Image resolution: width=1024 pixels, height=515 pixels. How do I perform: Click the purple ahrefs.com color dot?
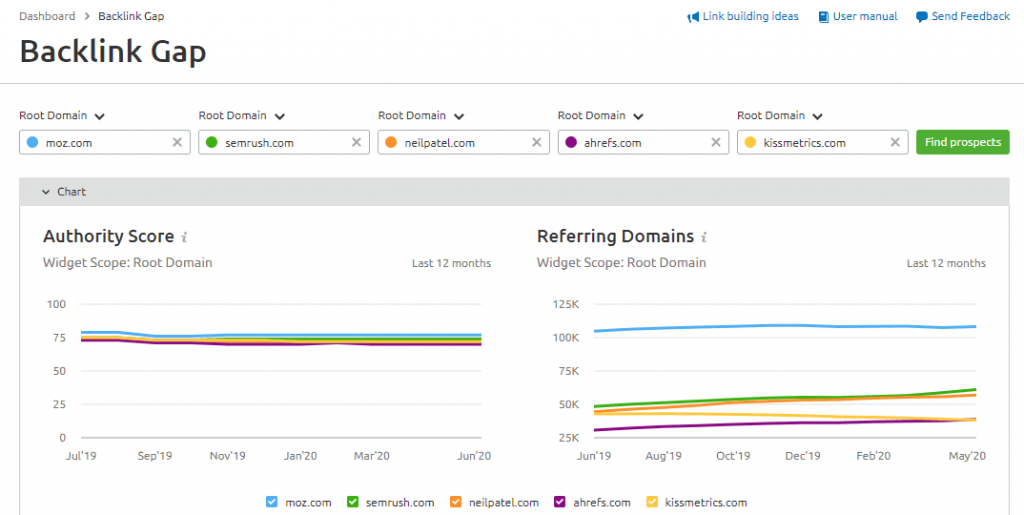(x=571, y=142)
